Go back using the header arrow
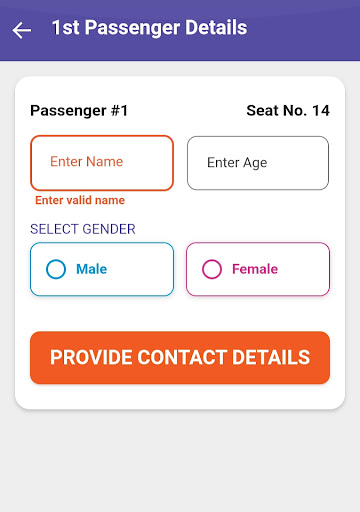Screen dimensions: 360x512 click(22, 30)
